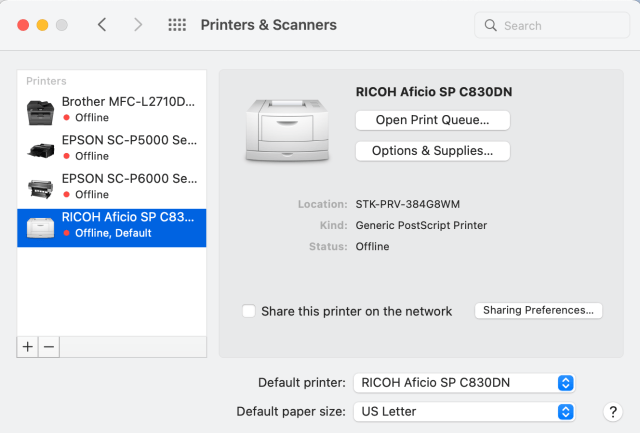Click the EPSON SC-P6000 printer icon
The height and width of the screenshot is (433, 640).
(x=41, y=187)
